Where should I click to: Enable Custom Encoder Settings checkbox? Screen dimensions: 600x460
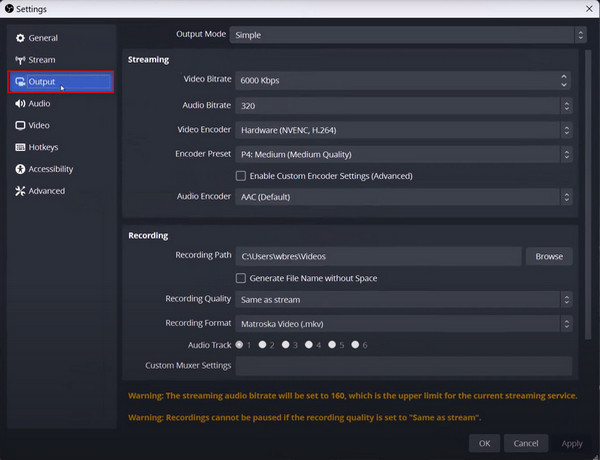click(x=240, y=176)
